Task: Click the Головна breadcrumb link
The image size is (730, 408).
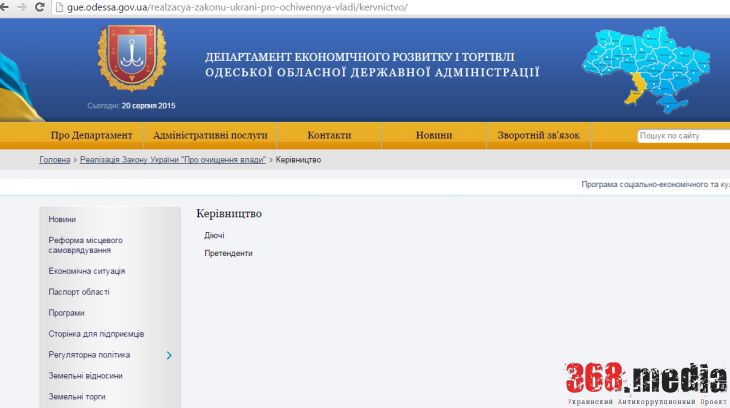Action: click(55, 160)
